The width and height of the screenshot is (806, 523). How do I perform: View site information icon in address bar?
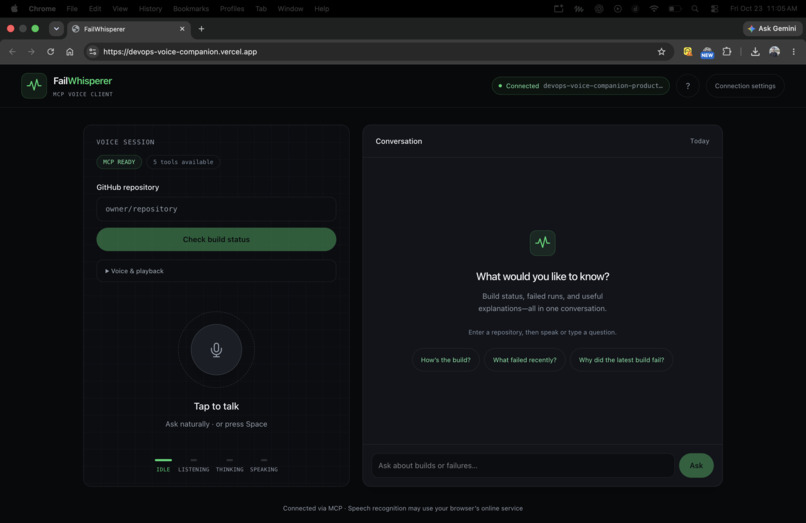pos(93,51)
